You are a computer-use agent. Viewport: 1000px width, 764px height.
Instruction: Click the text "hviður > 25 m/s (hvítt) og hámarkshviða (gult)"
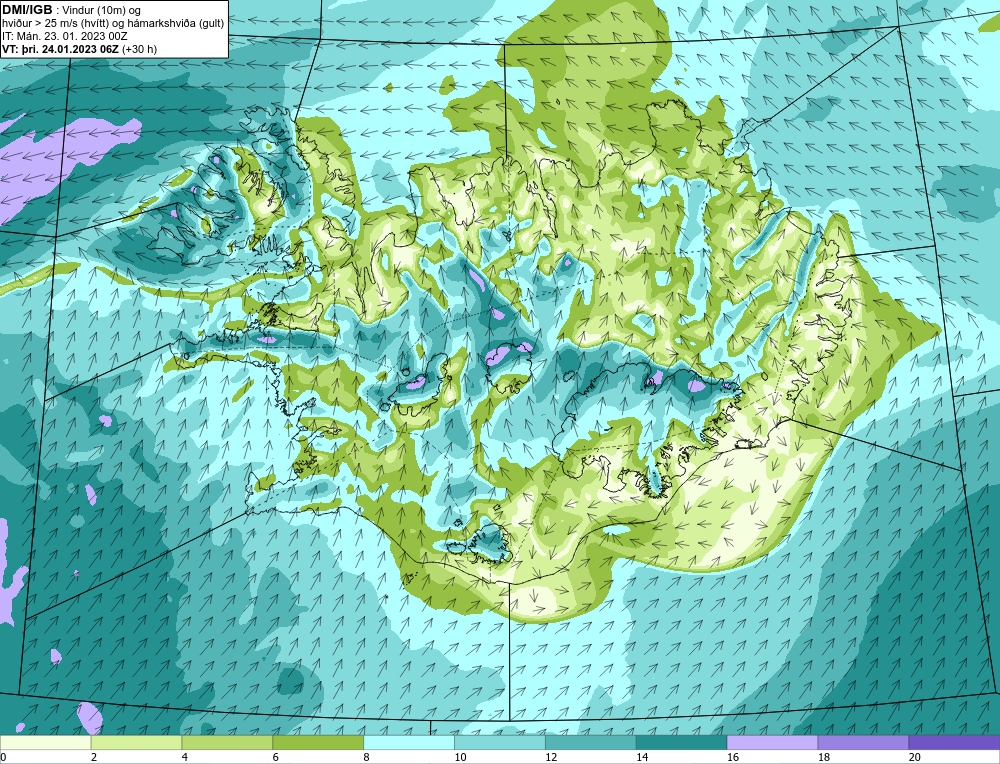[x=112, y=24]
